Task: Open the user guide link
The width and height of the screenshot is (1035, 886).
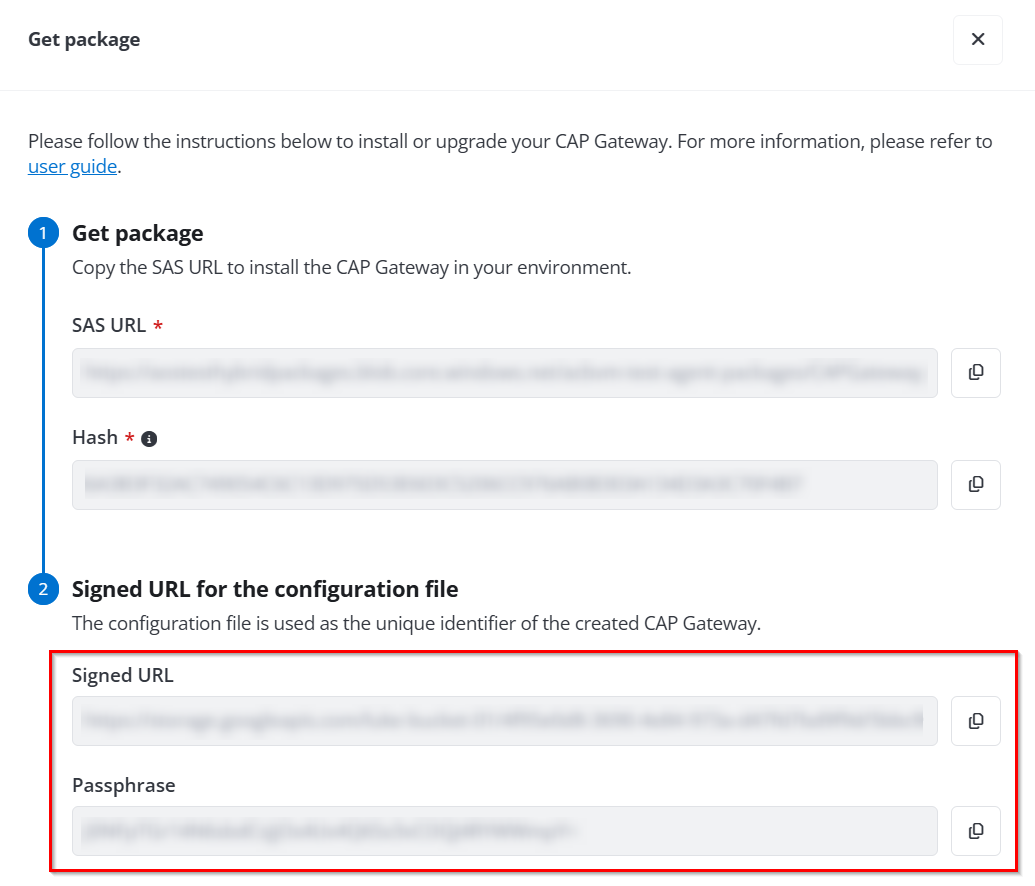Action: point(72,166)
